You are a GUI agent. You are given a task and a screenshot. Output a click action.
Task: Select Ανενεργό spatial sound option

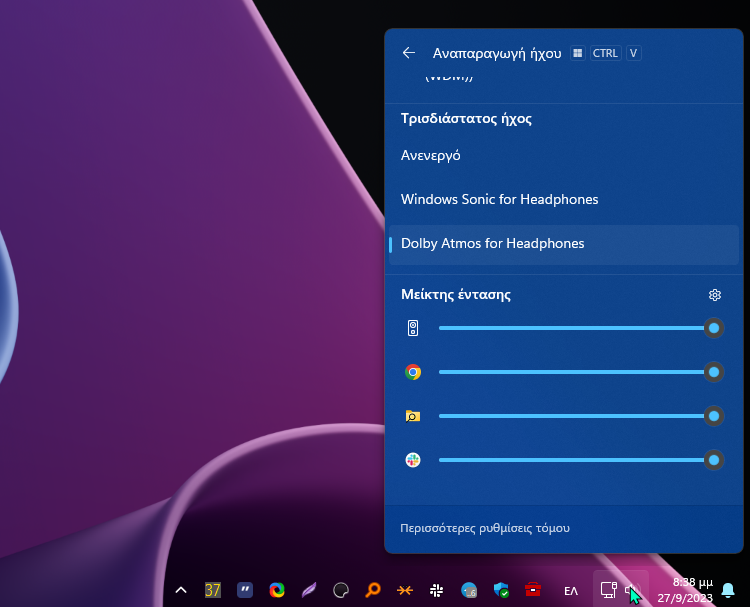[563, 155]
